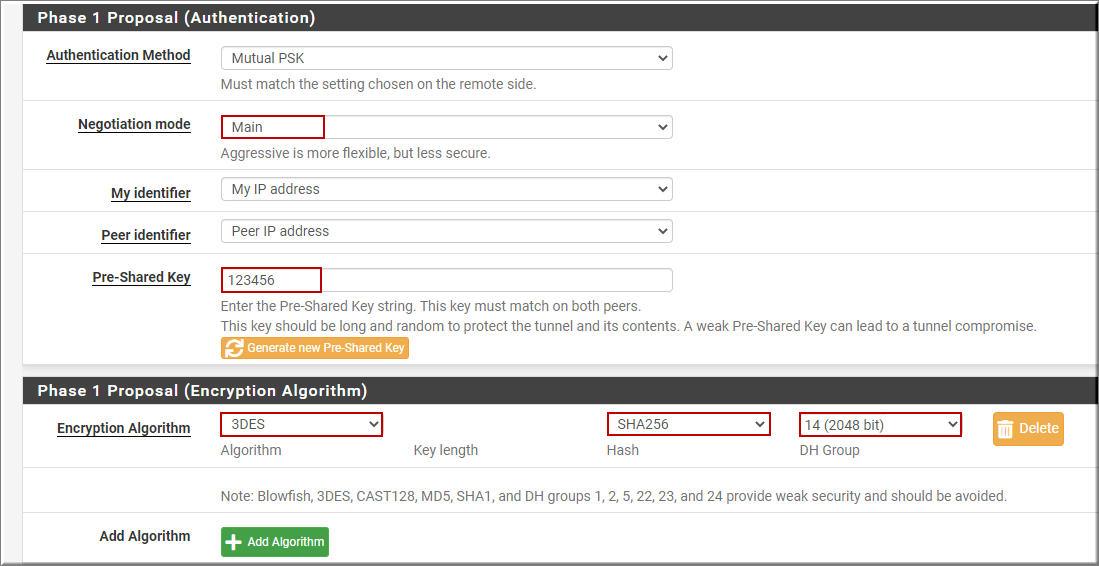1099x566 pixels.
Task: Click the Authentication Method label
Action: [x=118, y=55]
